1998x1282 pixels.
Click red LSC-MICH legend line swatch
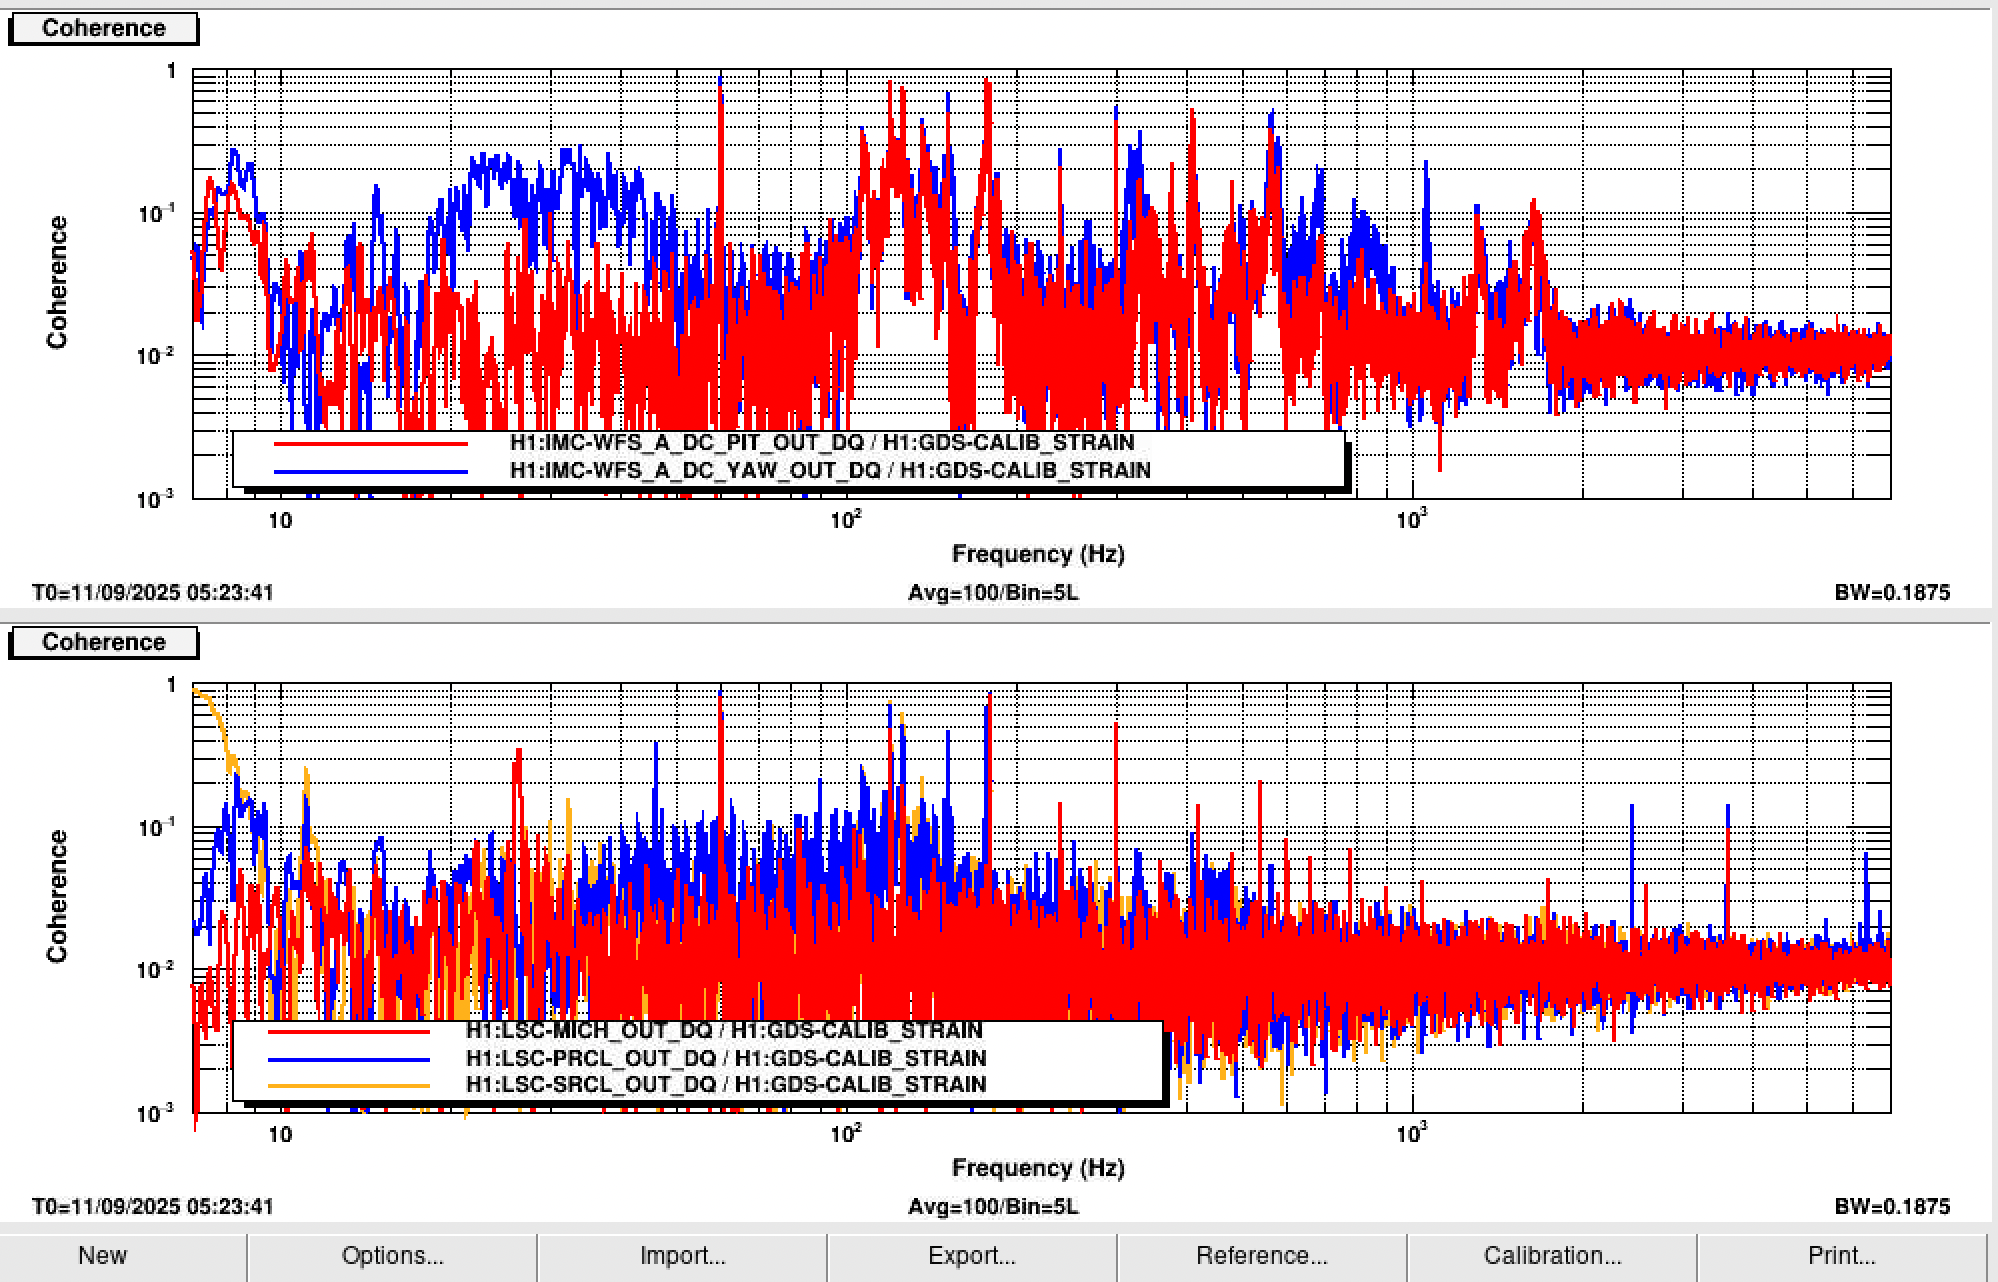(x=348, y=1031)
